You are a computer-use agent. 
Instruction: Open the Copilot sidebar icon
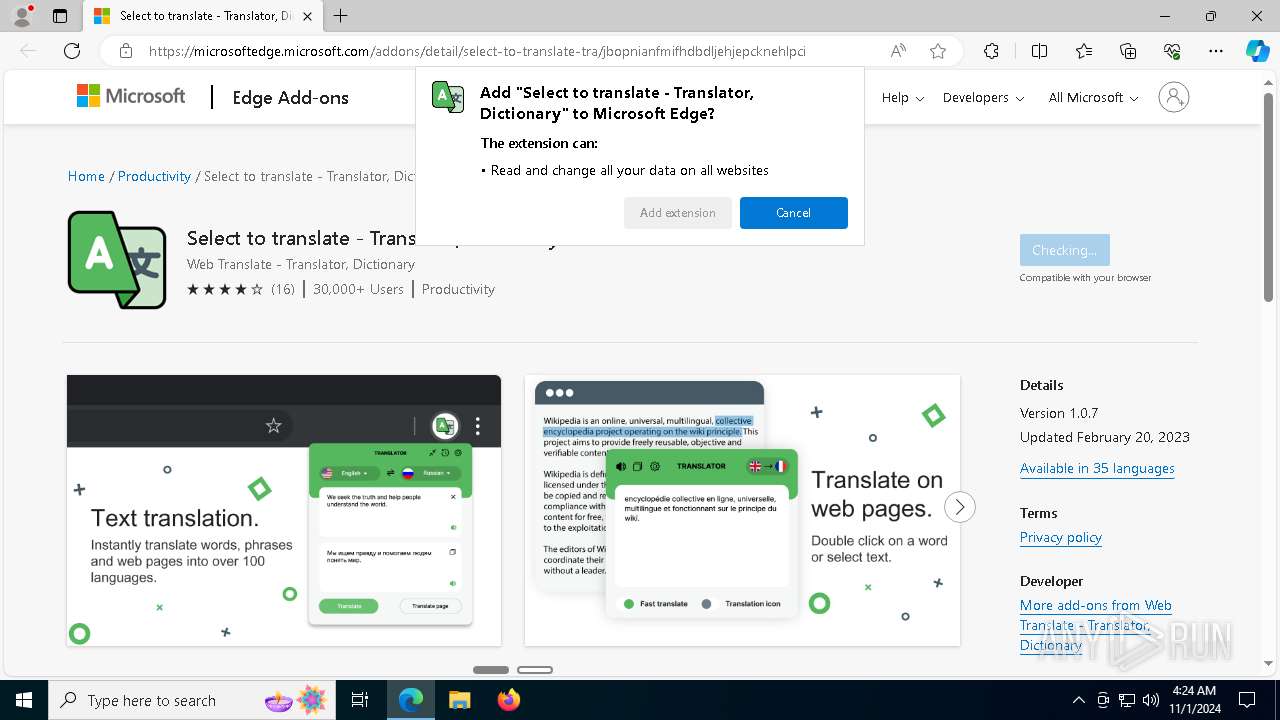pos(1257,51)
